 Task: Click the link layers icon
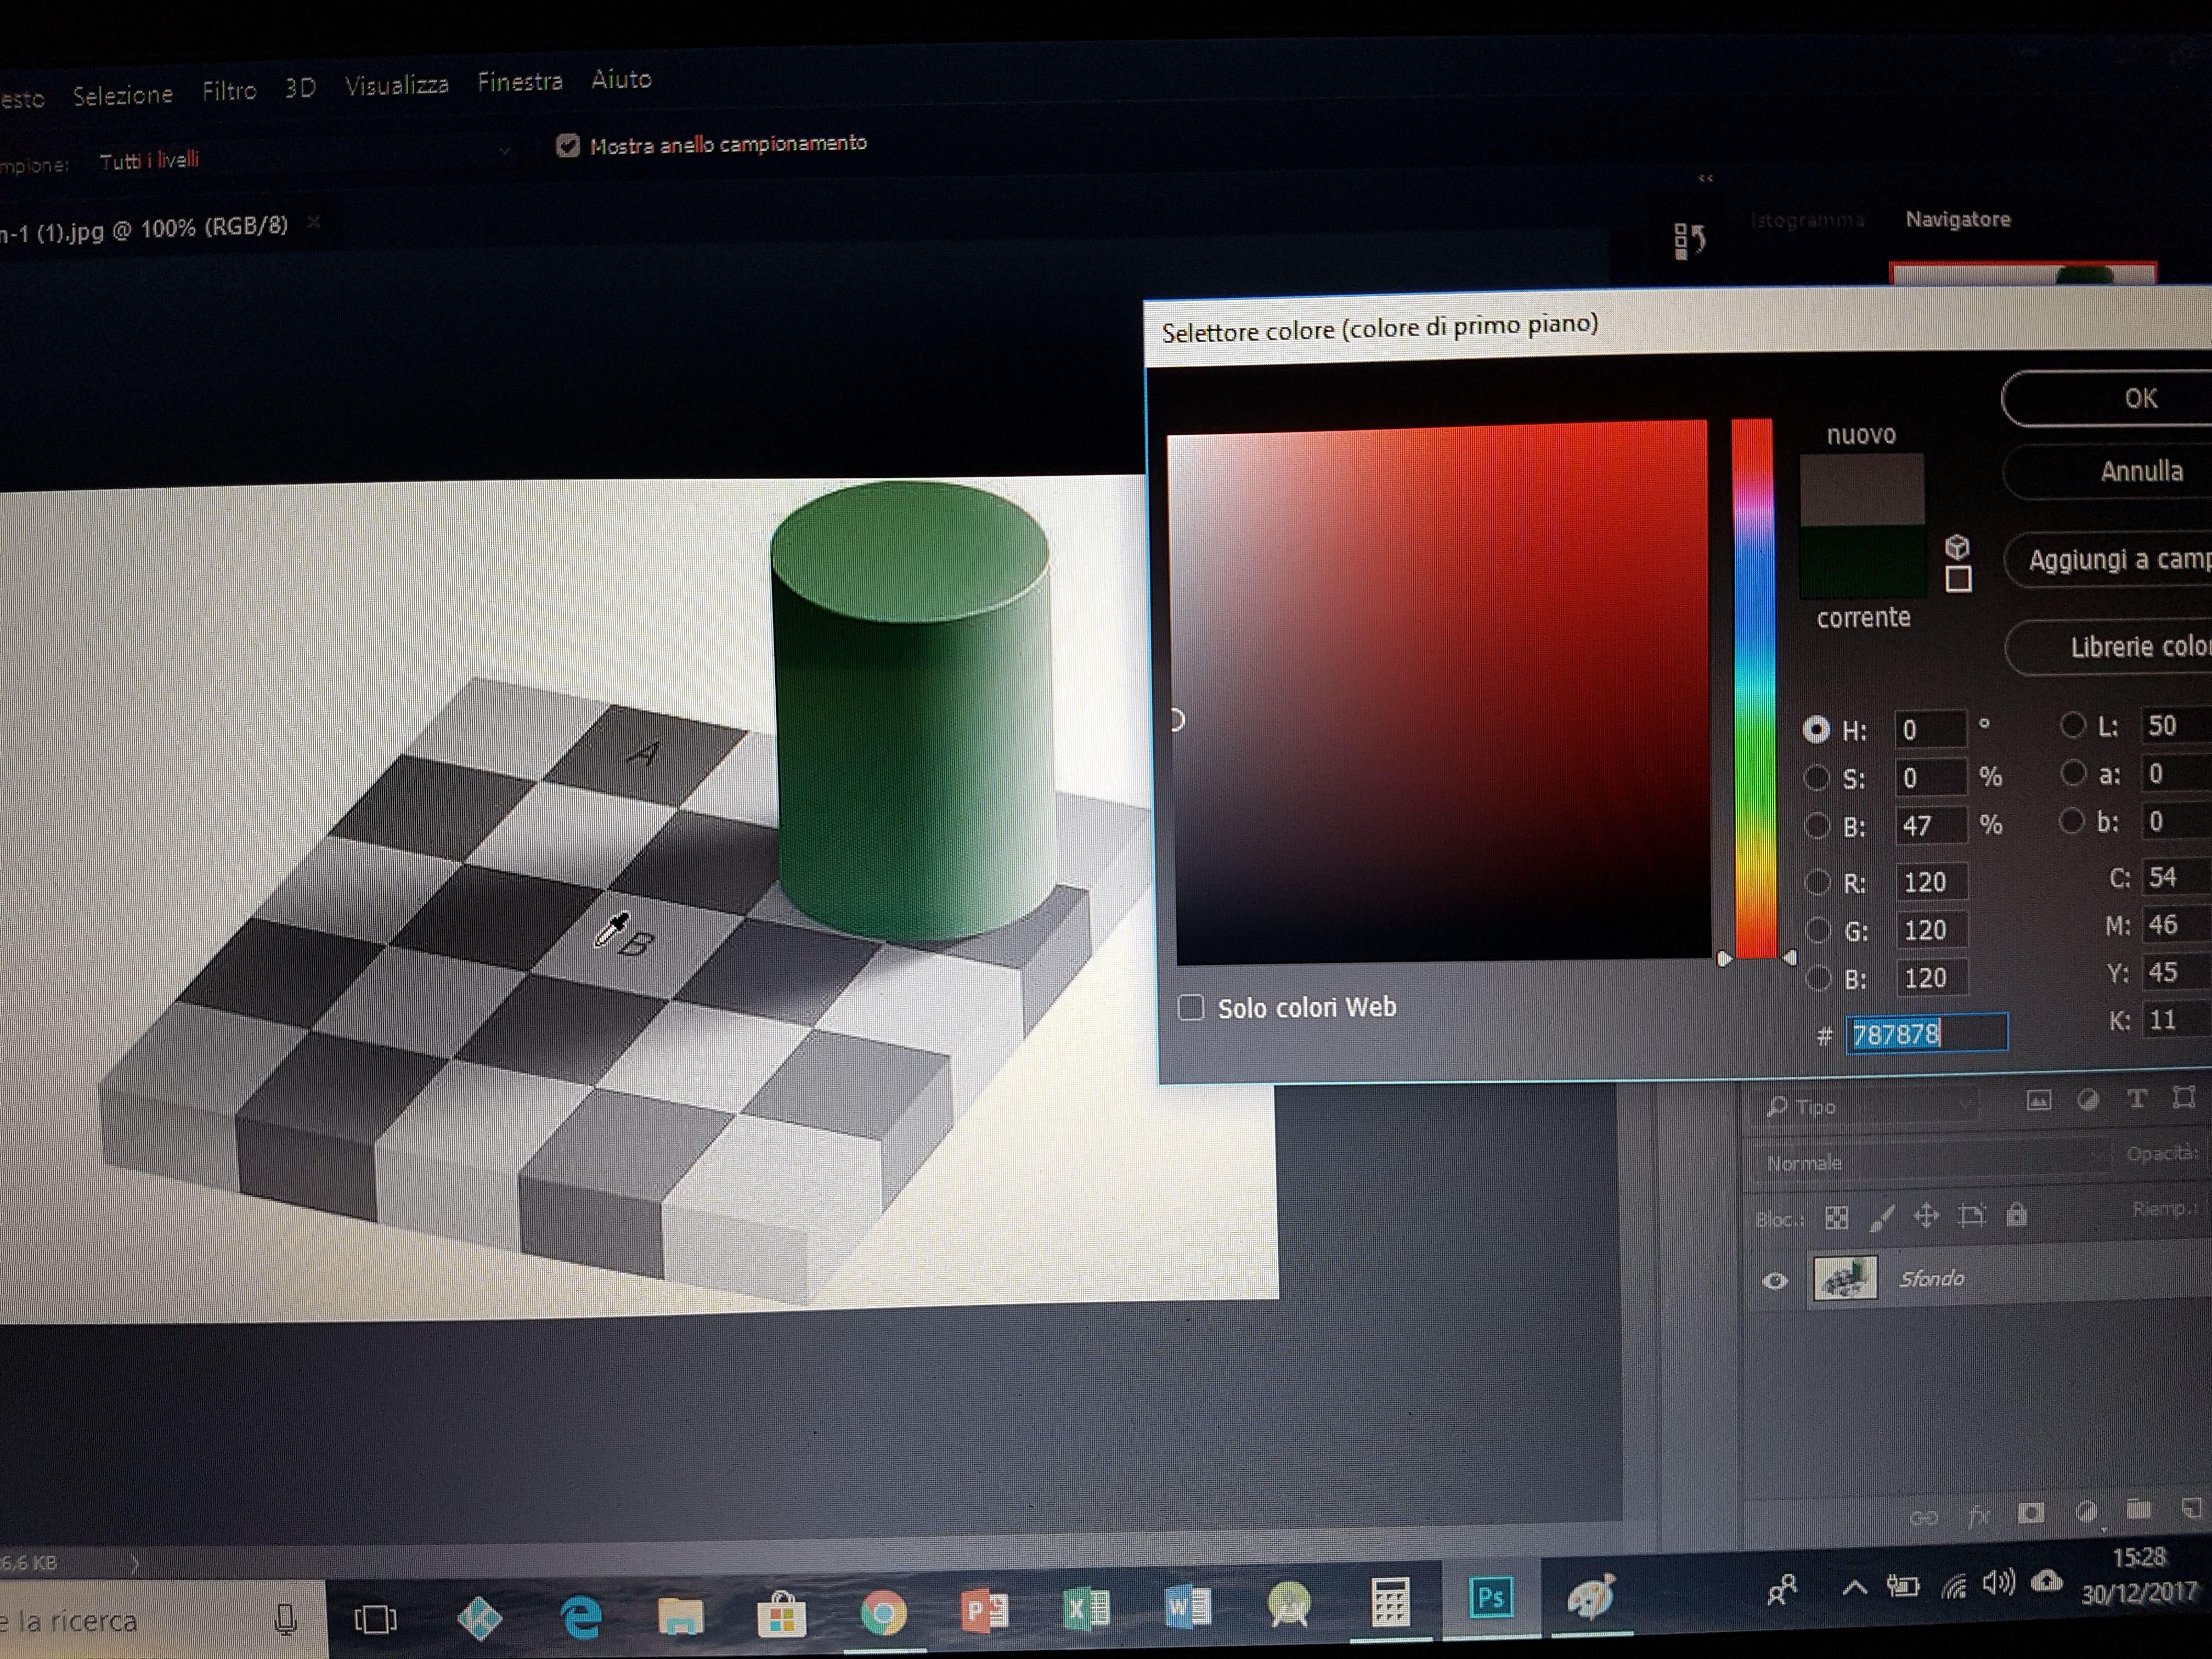click(x=1924, y=1518)
